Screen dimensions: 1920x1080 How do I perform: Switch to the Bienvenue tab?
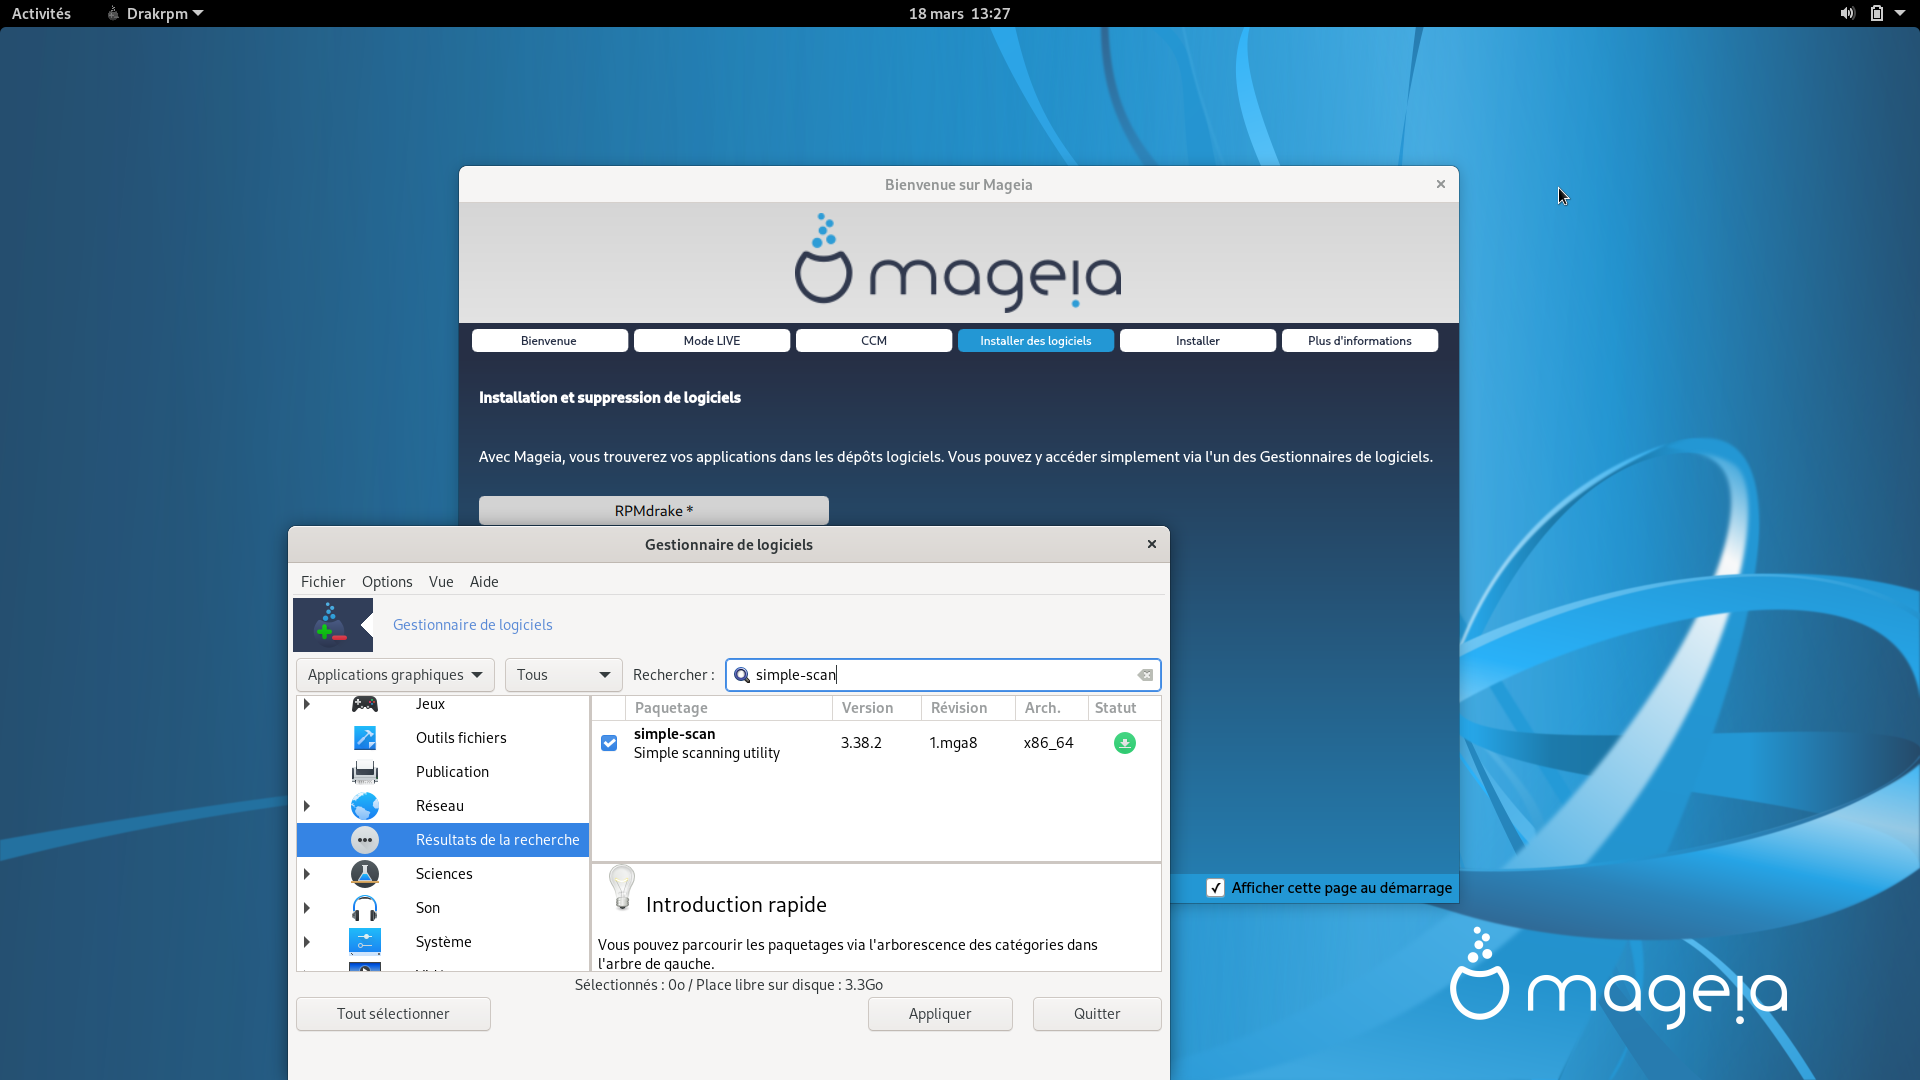(549, 341)
